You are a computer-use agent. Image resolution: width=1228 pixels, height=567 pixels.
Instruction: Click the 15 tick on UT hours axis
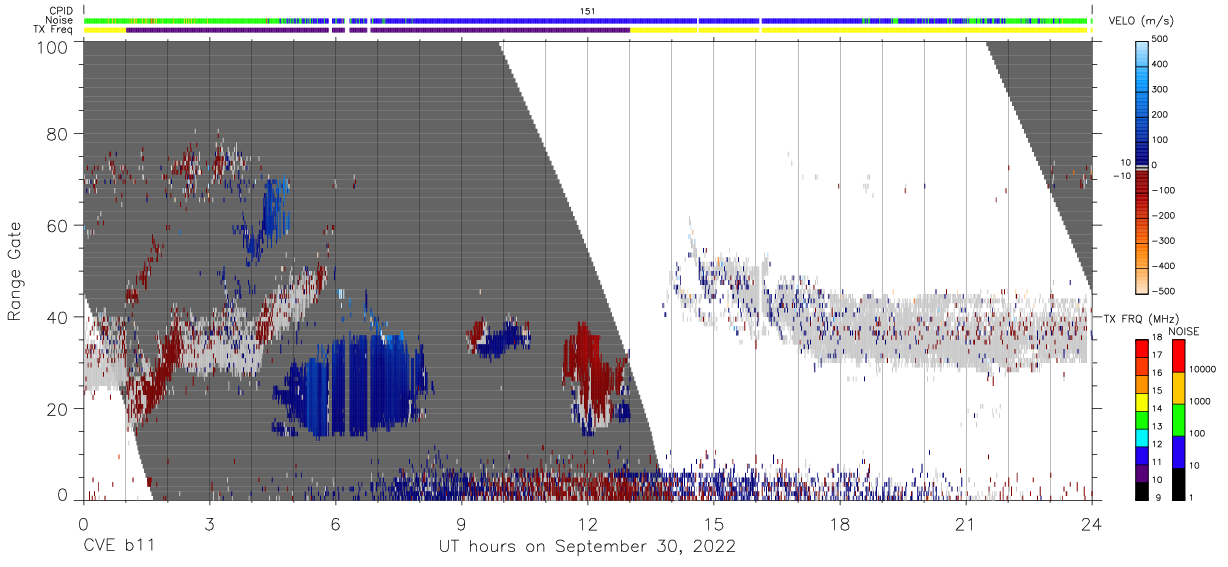[x=714, y=524]
